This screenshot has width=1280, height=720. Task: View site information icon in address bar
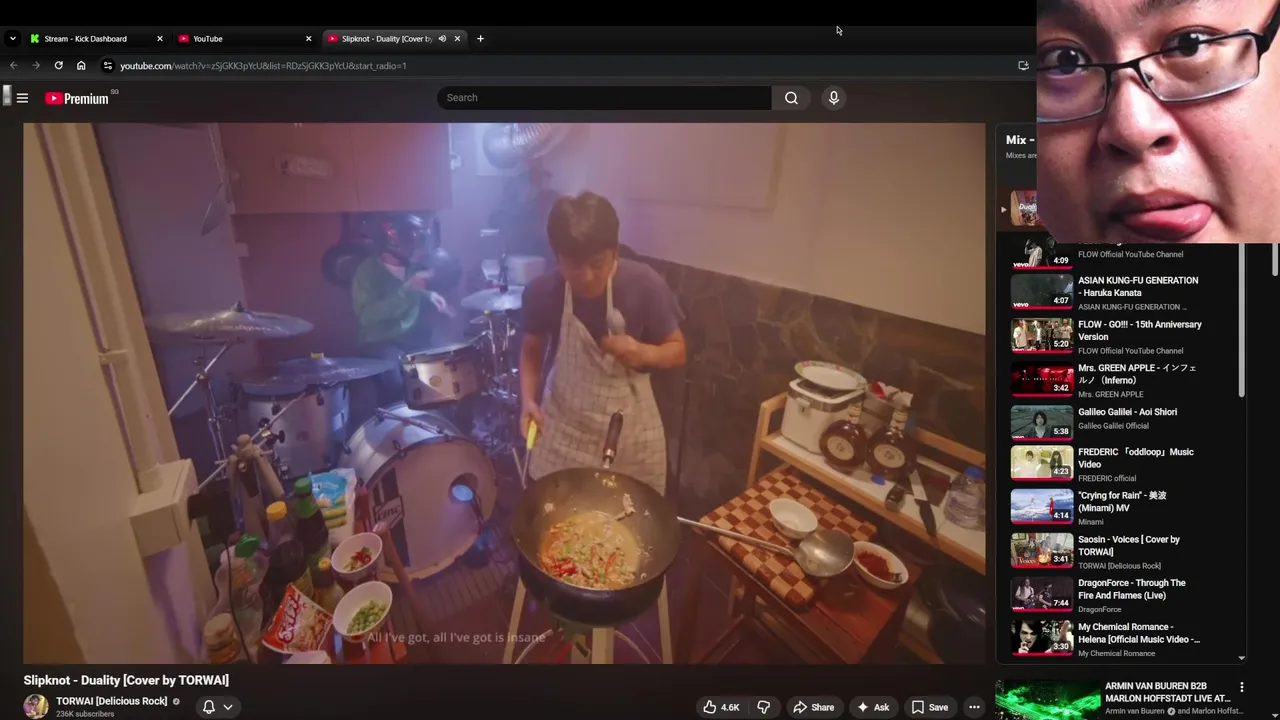pyautogui.click(x=108, y=66)
